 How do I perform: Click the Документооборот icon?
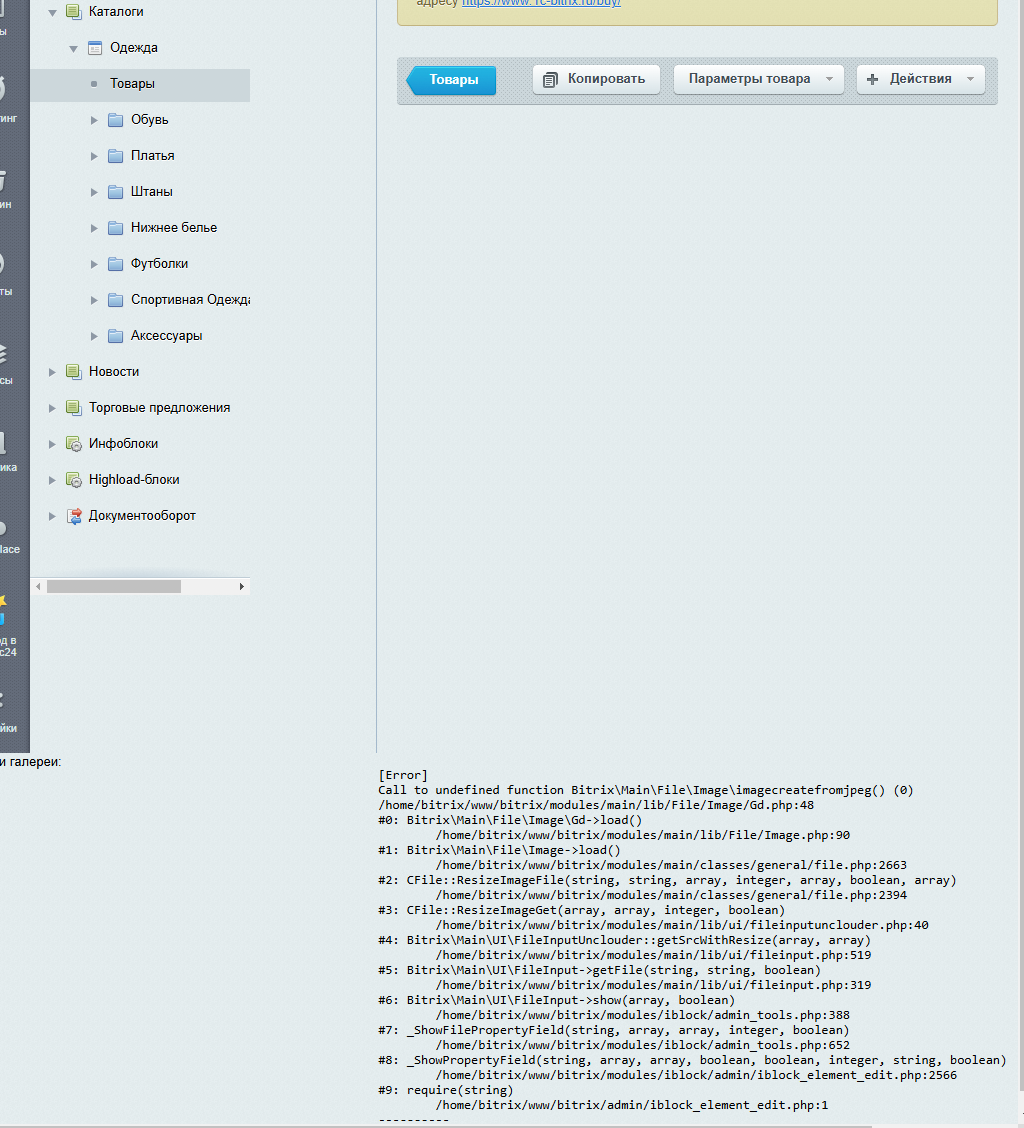[x=74, y=516]
